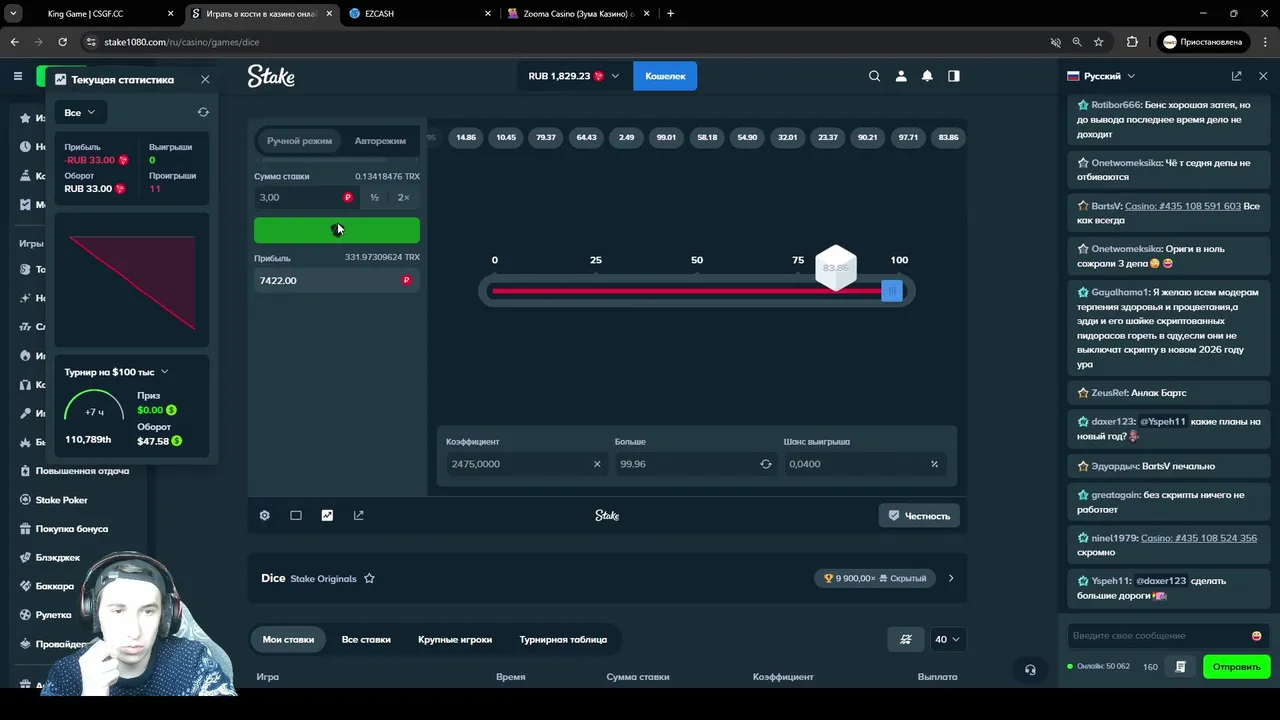Close the chat panel
Screen dimensions: 1280x720
click(x=1263, y=76)
